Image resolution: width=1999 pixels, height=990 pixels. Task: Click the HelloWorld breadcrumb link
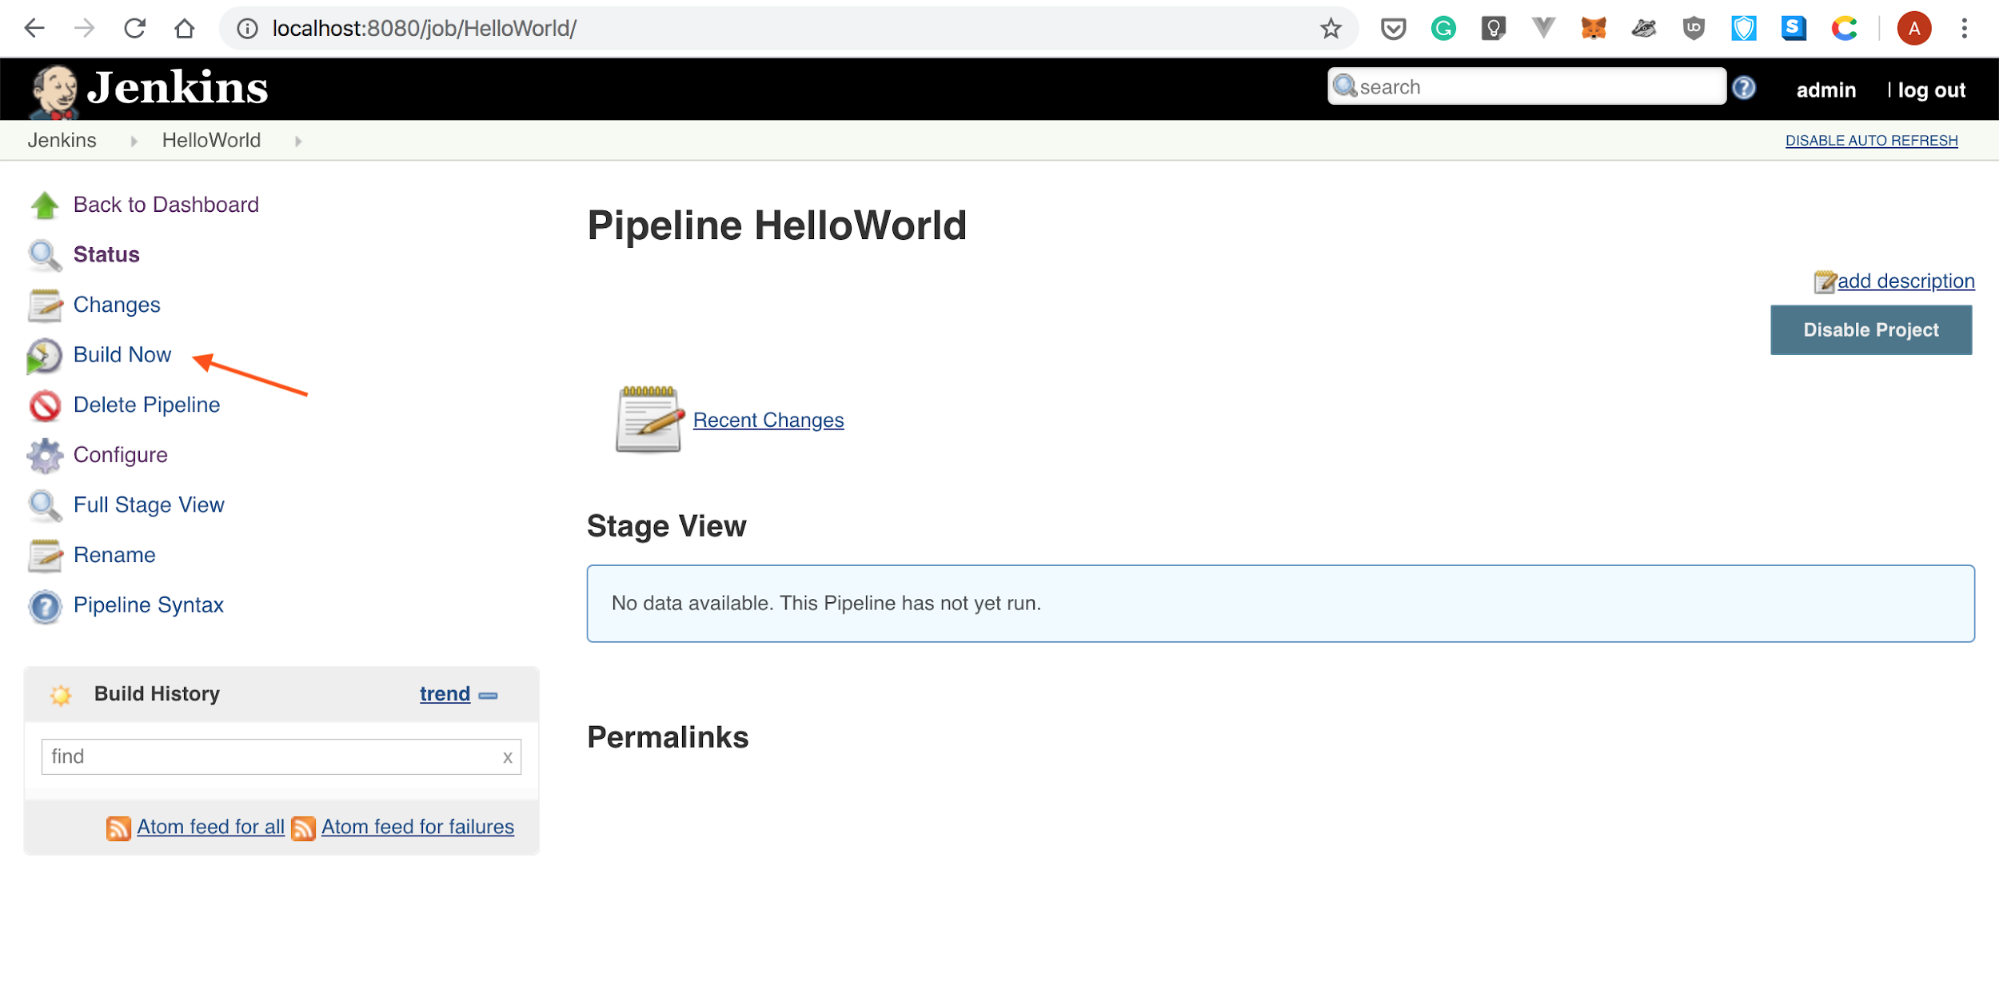(211, 140)
